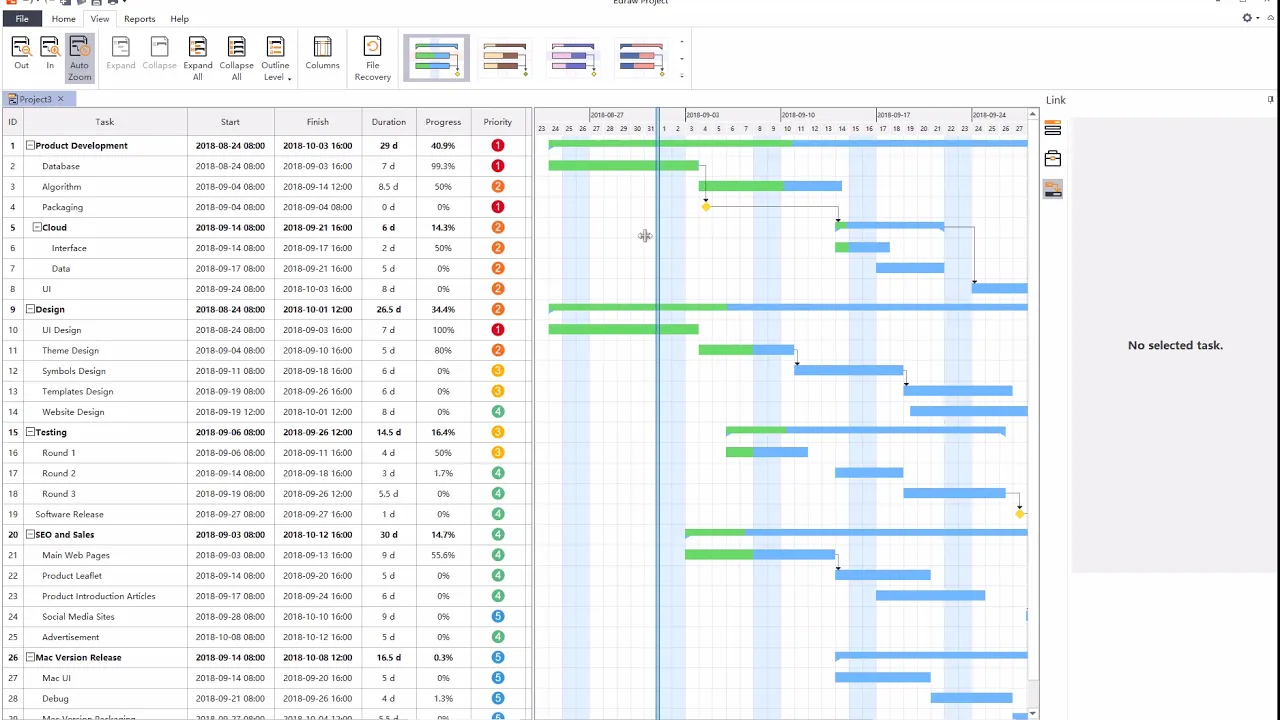Click the priority 5 icon for Social Media Sites
The height and width of the screenshot is (720, 1280).
[498, 616]
